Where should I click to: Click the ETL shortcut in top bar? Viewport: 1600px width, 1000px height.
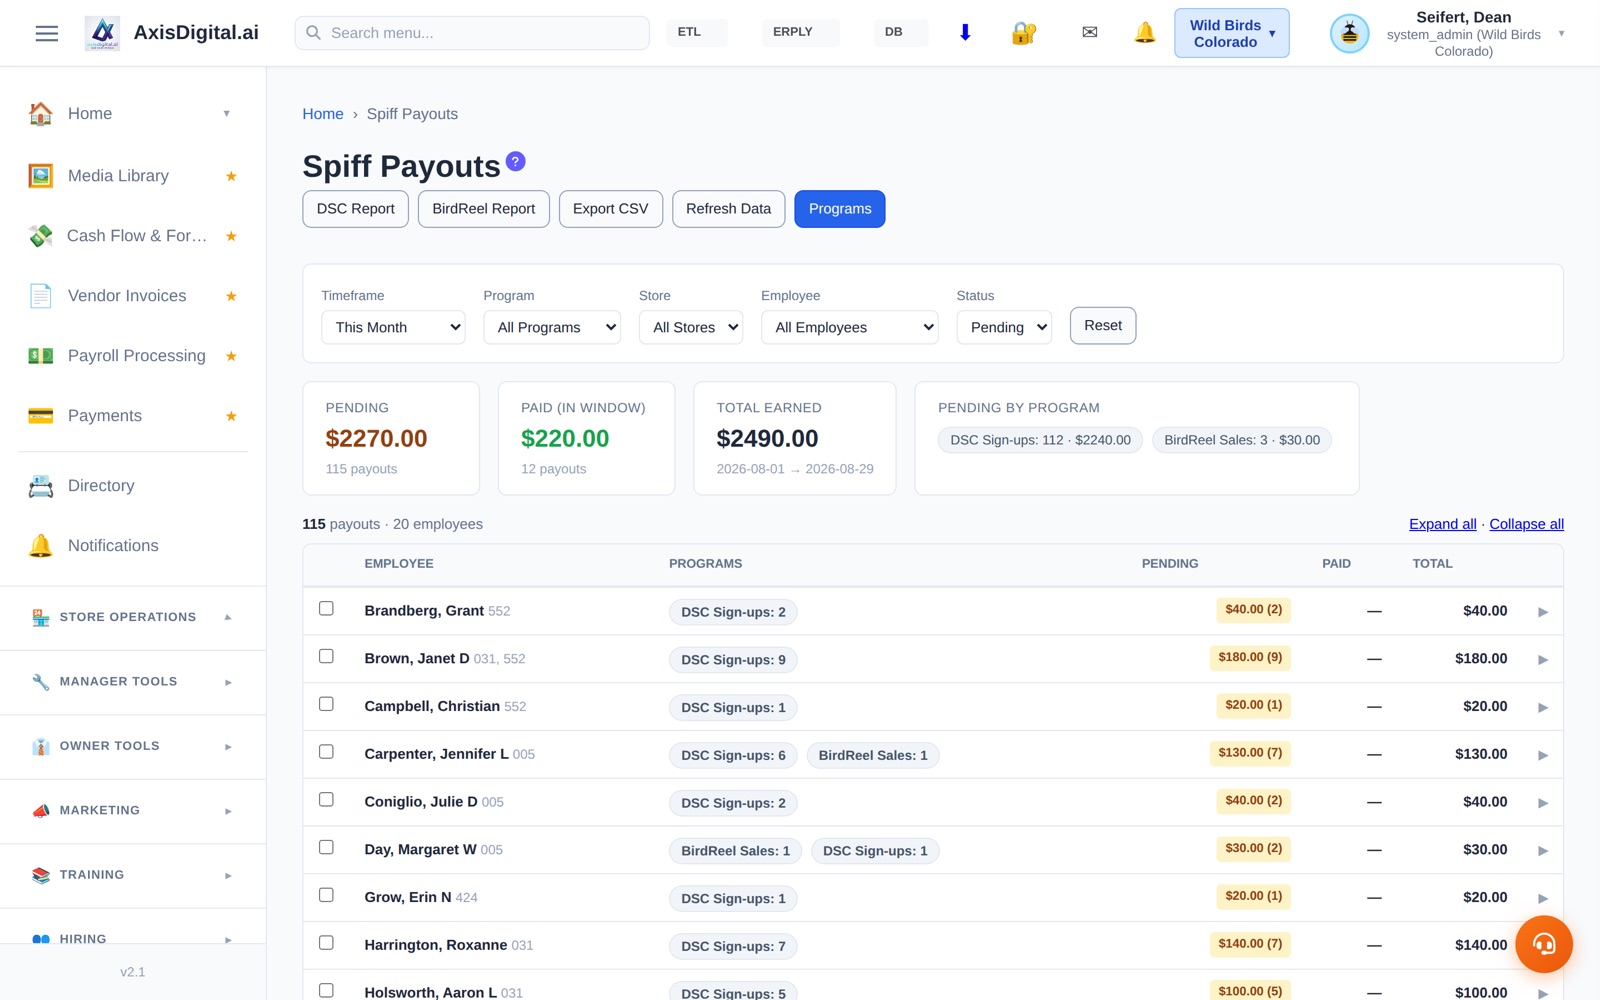[696, 32]
